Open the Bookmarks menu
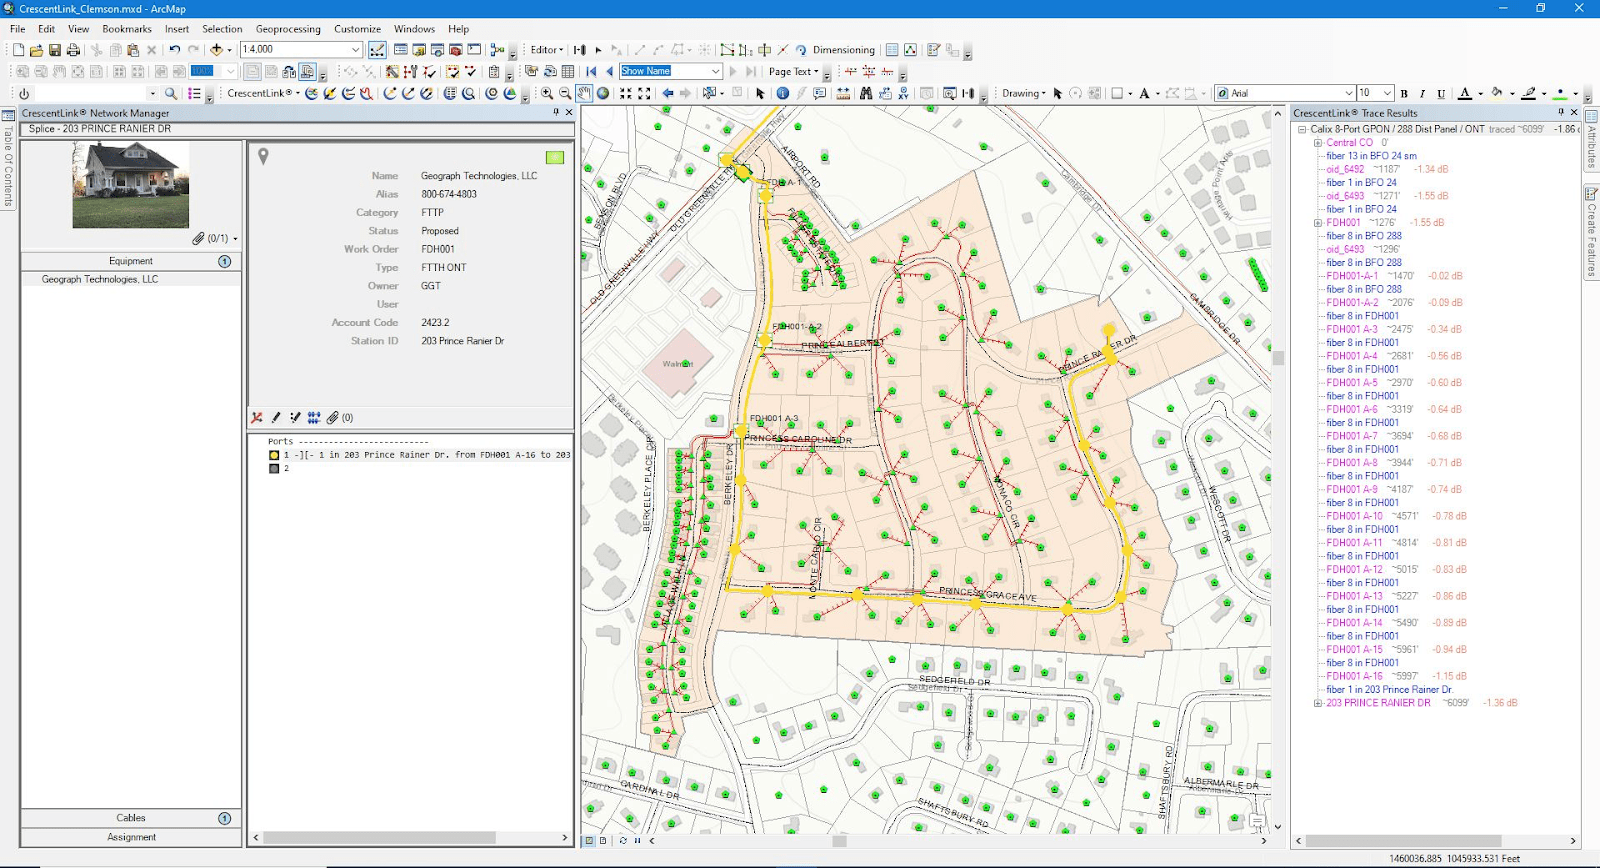 127,29
